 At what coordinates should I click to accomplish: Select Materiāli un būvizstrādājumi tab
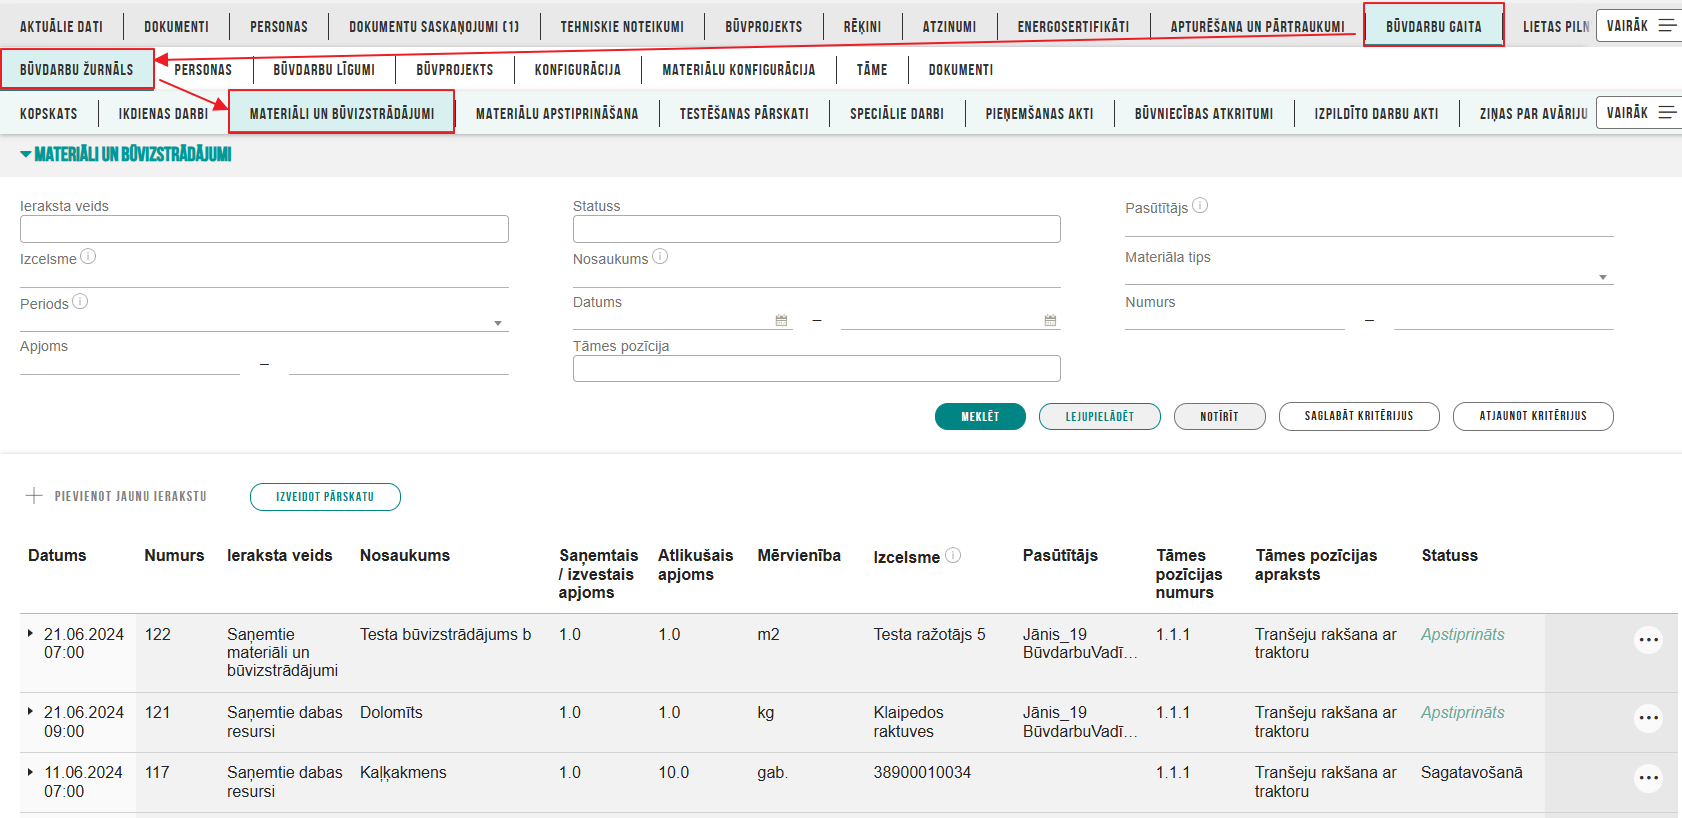[x=342, y=113]
